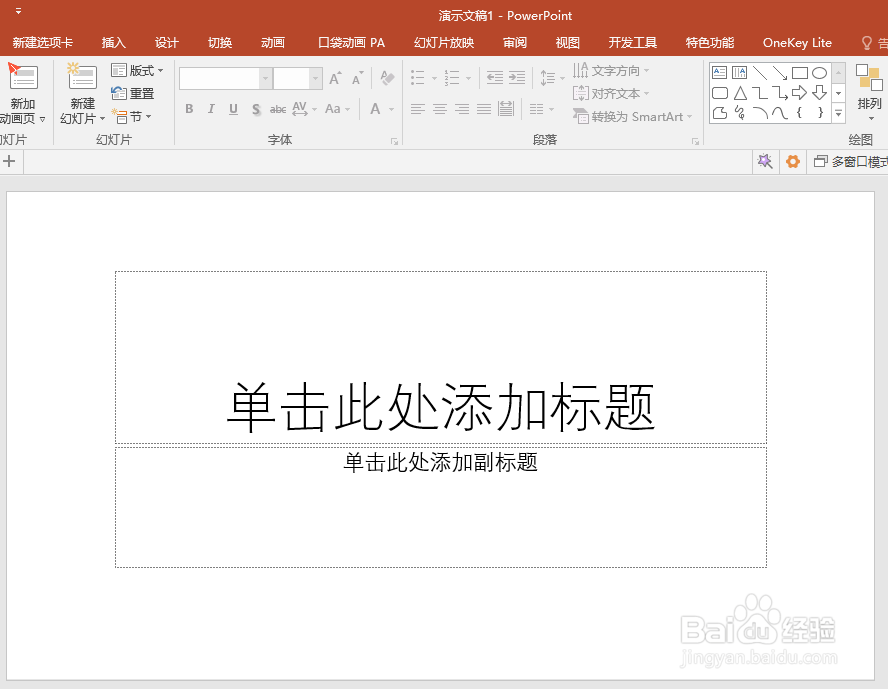Select the rectangle shape tool
This screenshot has height=689, width=888.
(x=800, y=74)
